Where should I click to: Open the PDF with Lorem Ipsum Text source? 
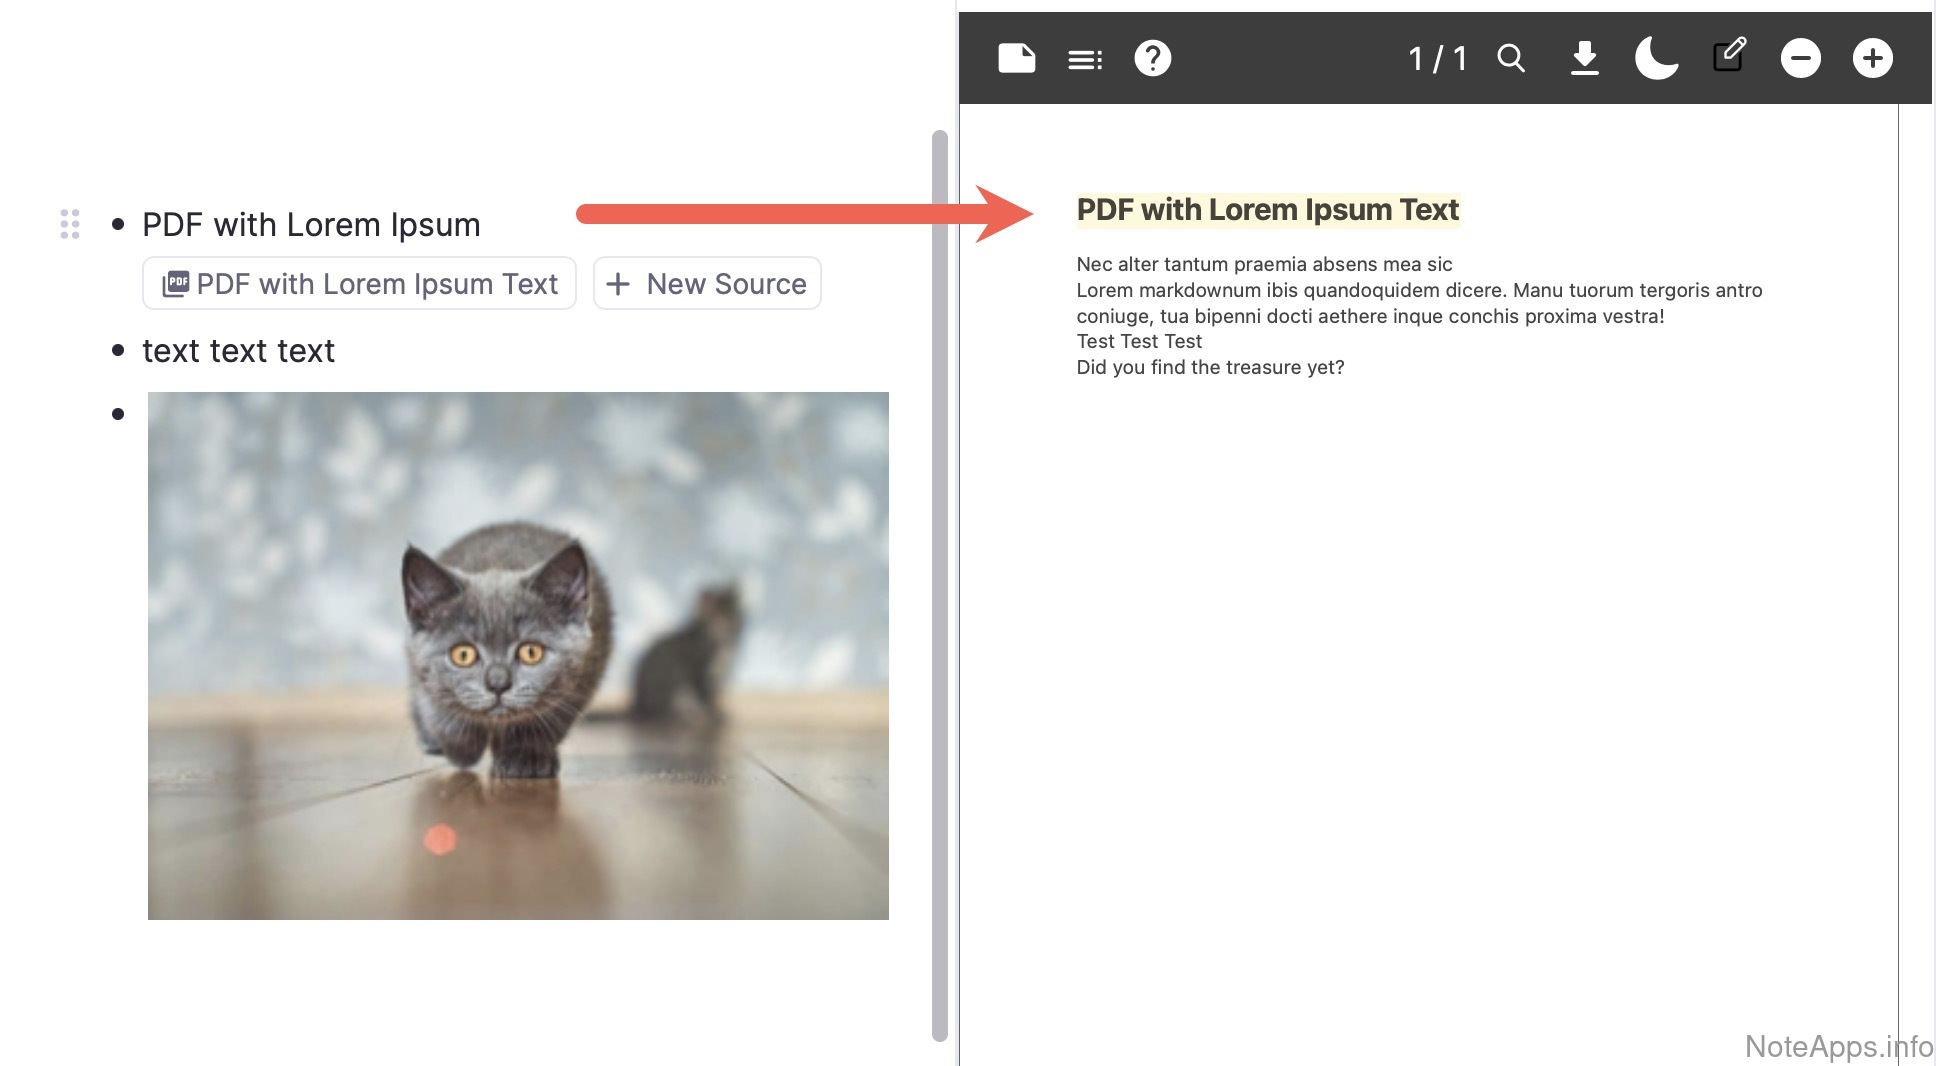(x=360, y=284)
